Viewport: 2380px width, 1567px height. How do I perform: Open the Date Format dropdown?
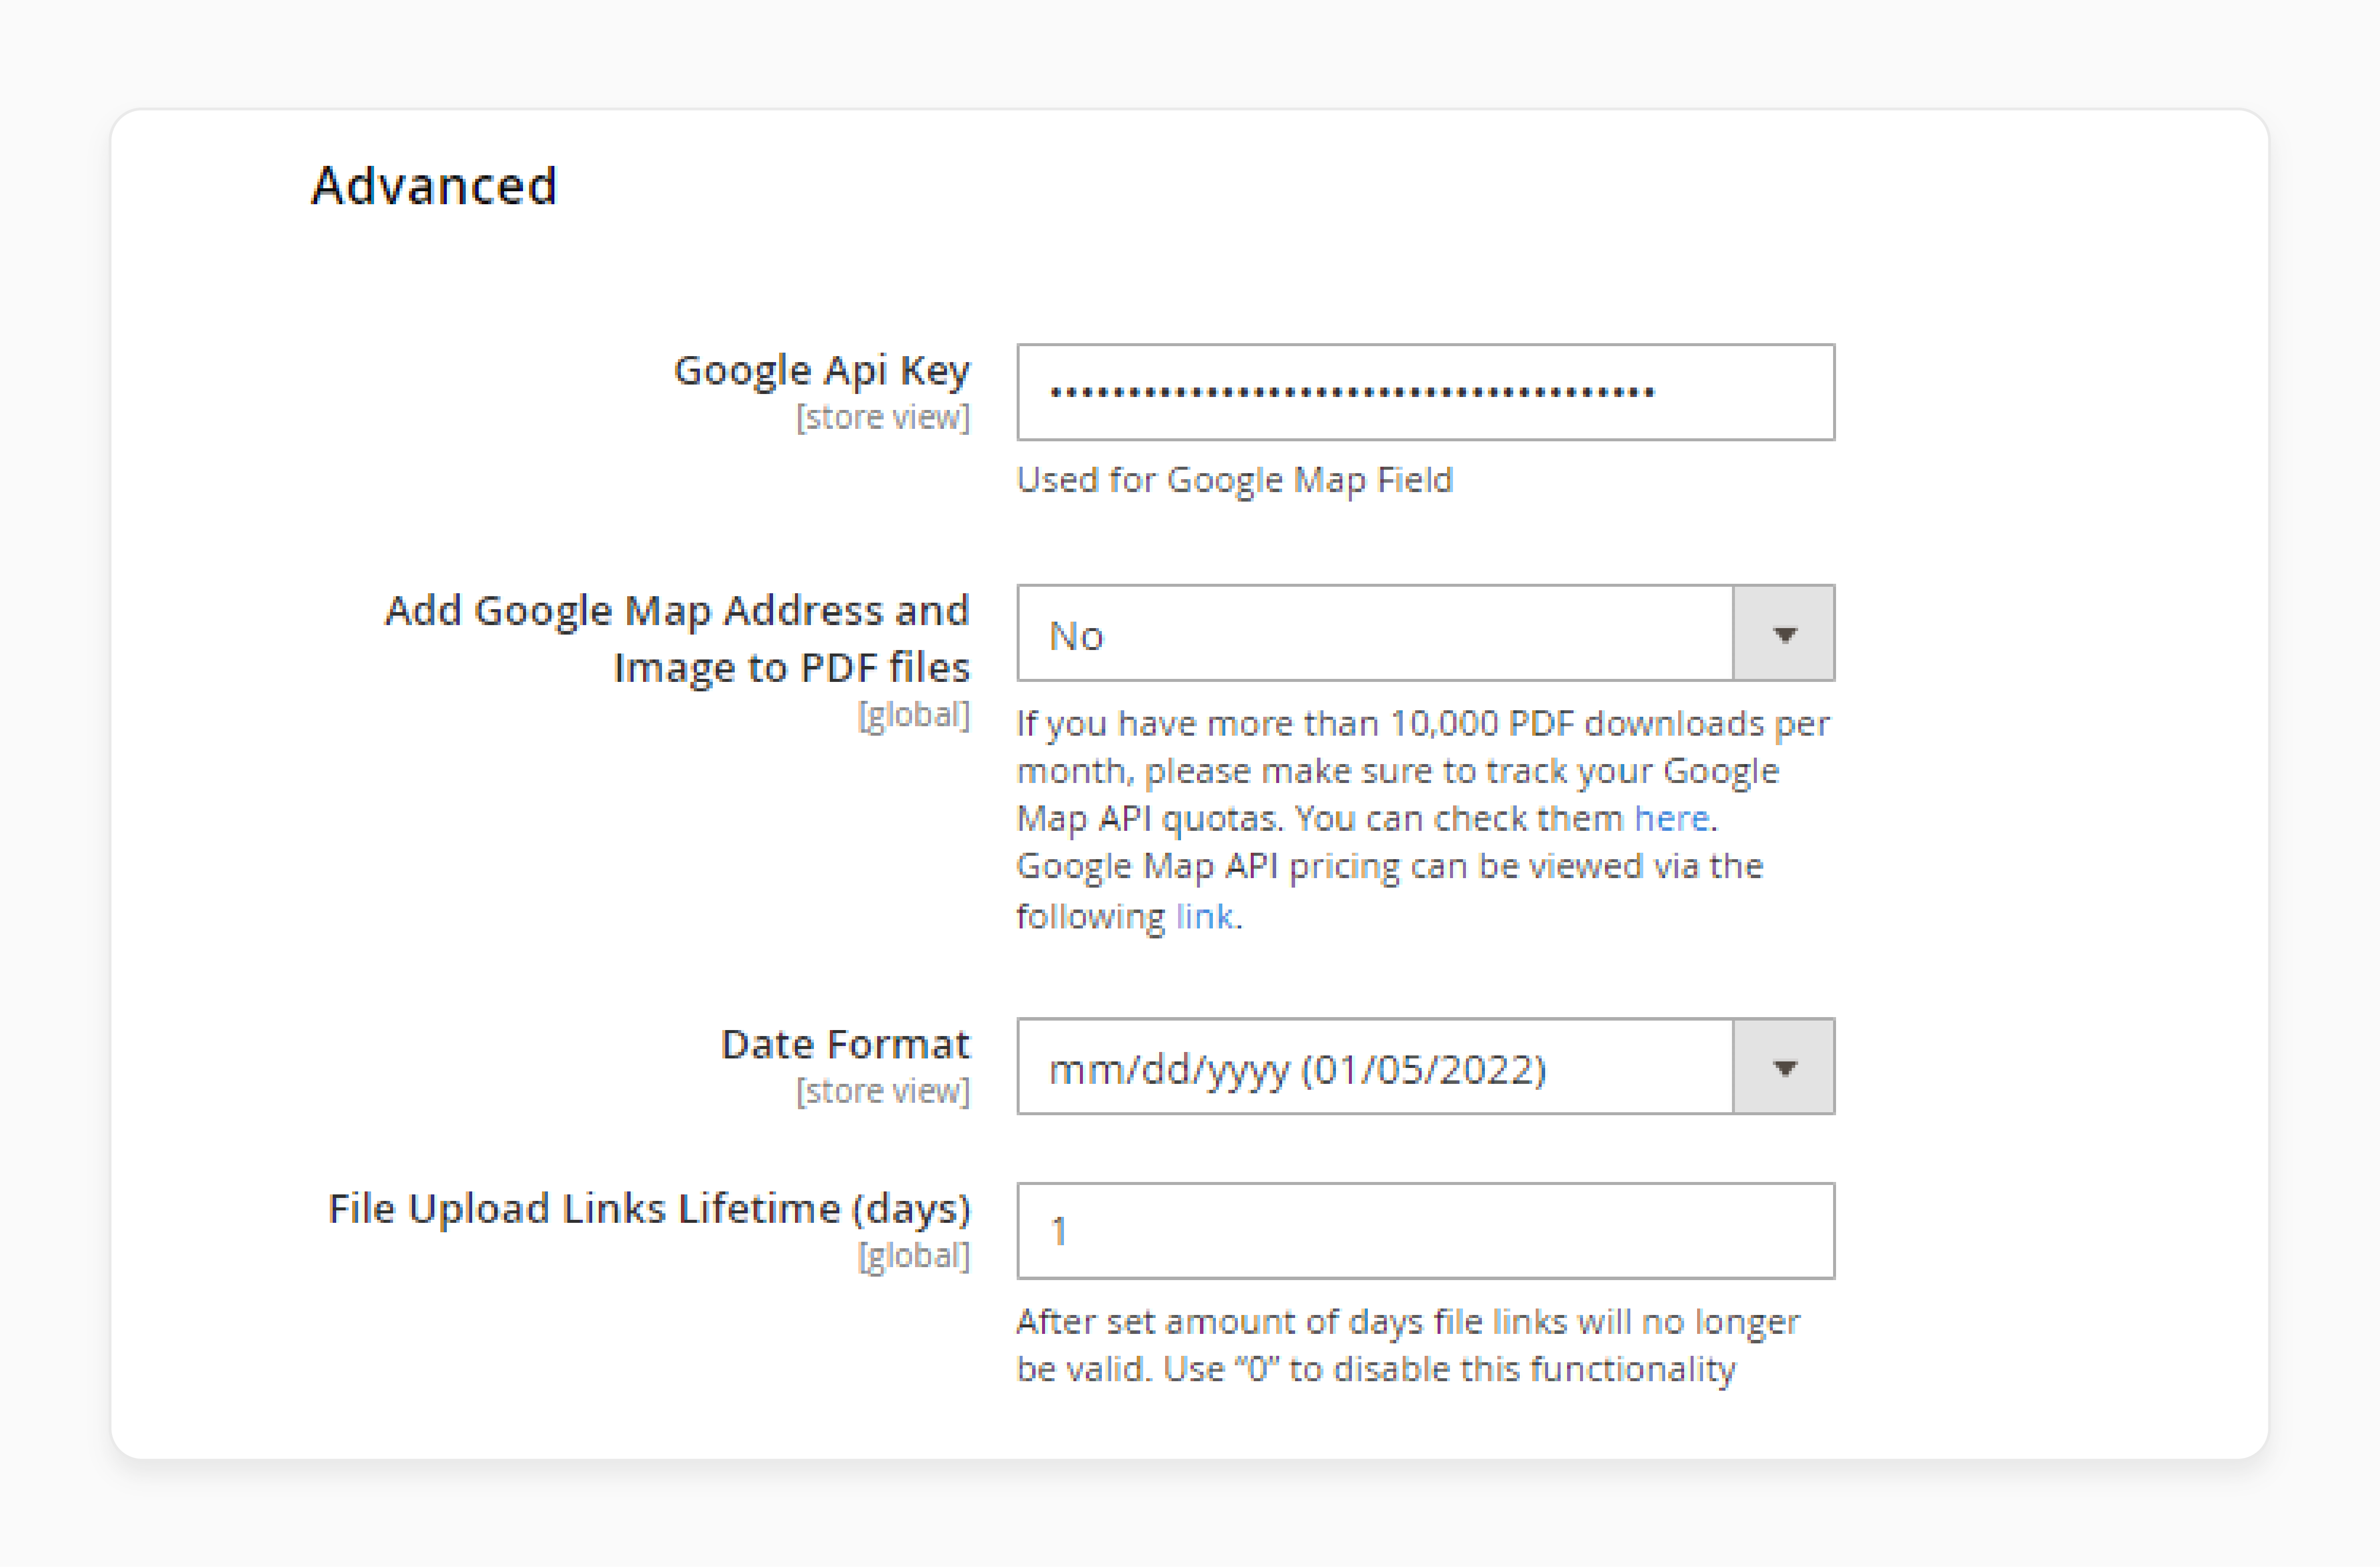(x=1425, y=1066)
